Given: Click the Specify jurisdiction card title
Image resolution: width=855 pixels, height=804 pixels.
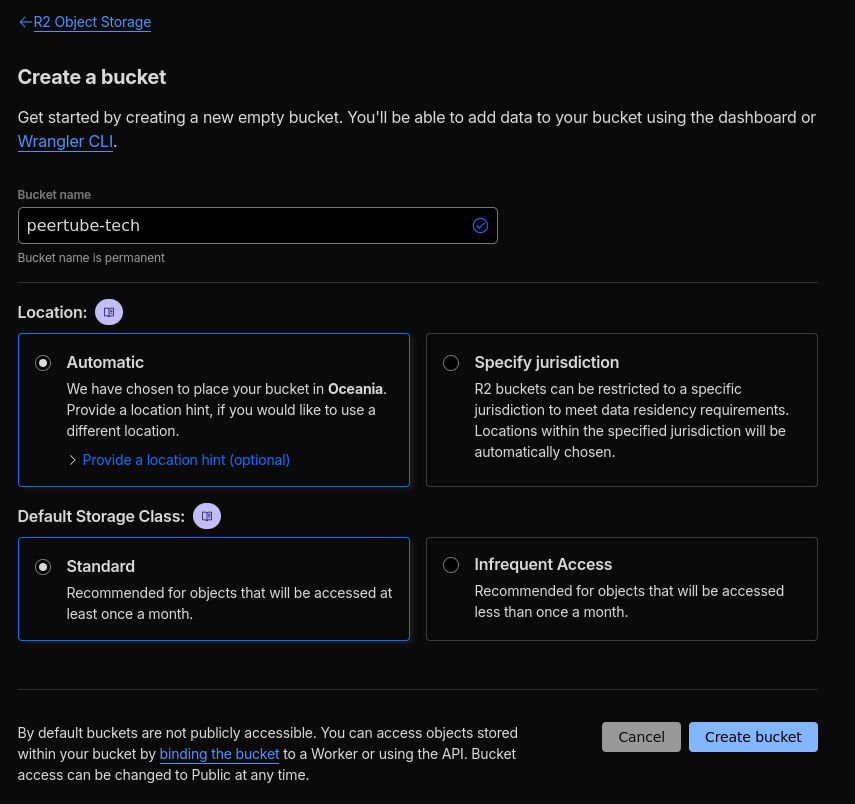Looking at the screenshot, I should click(546, 362).
